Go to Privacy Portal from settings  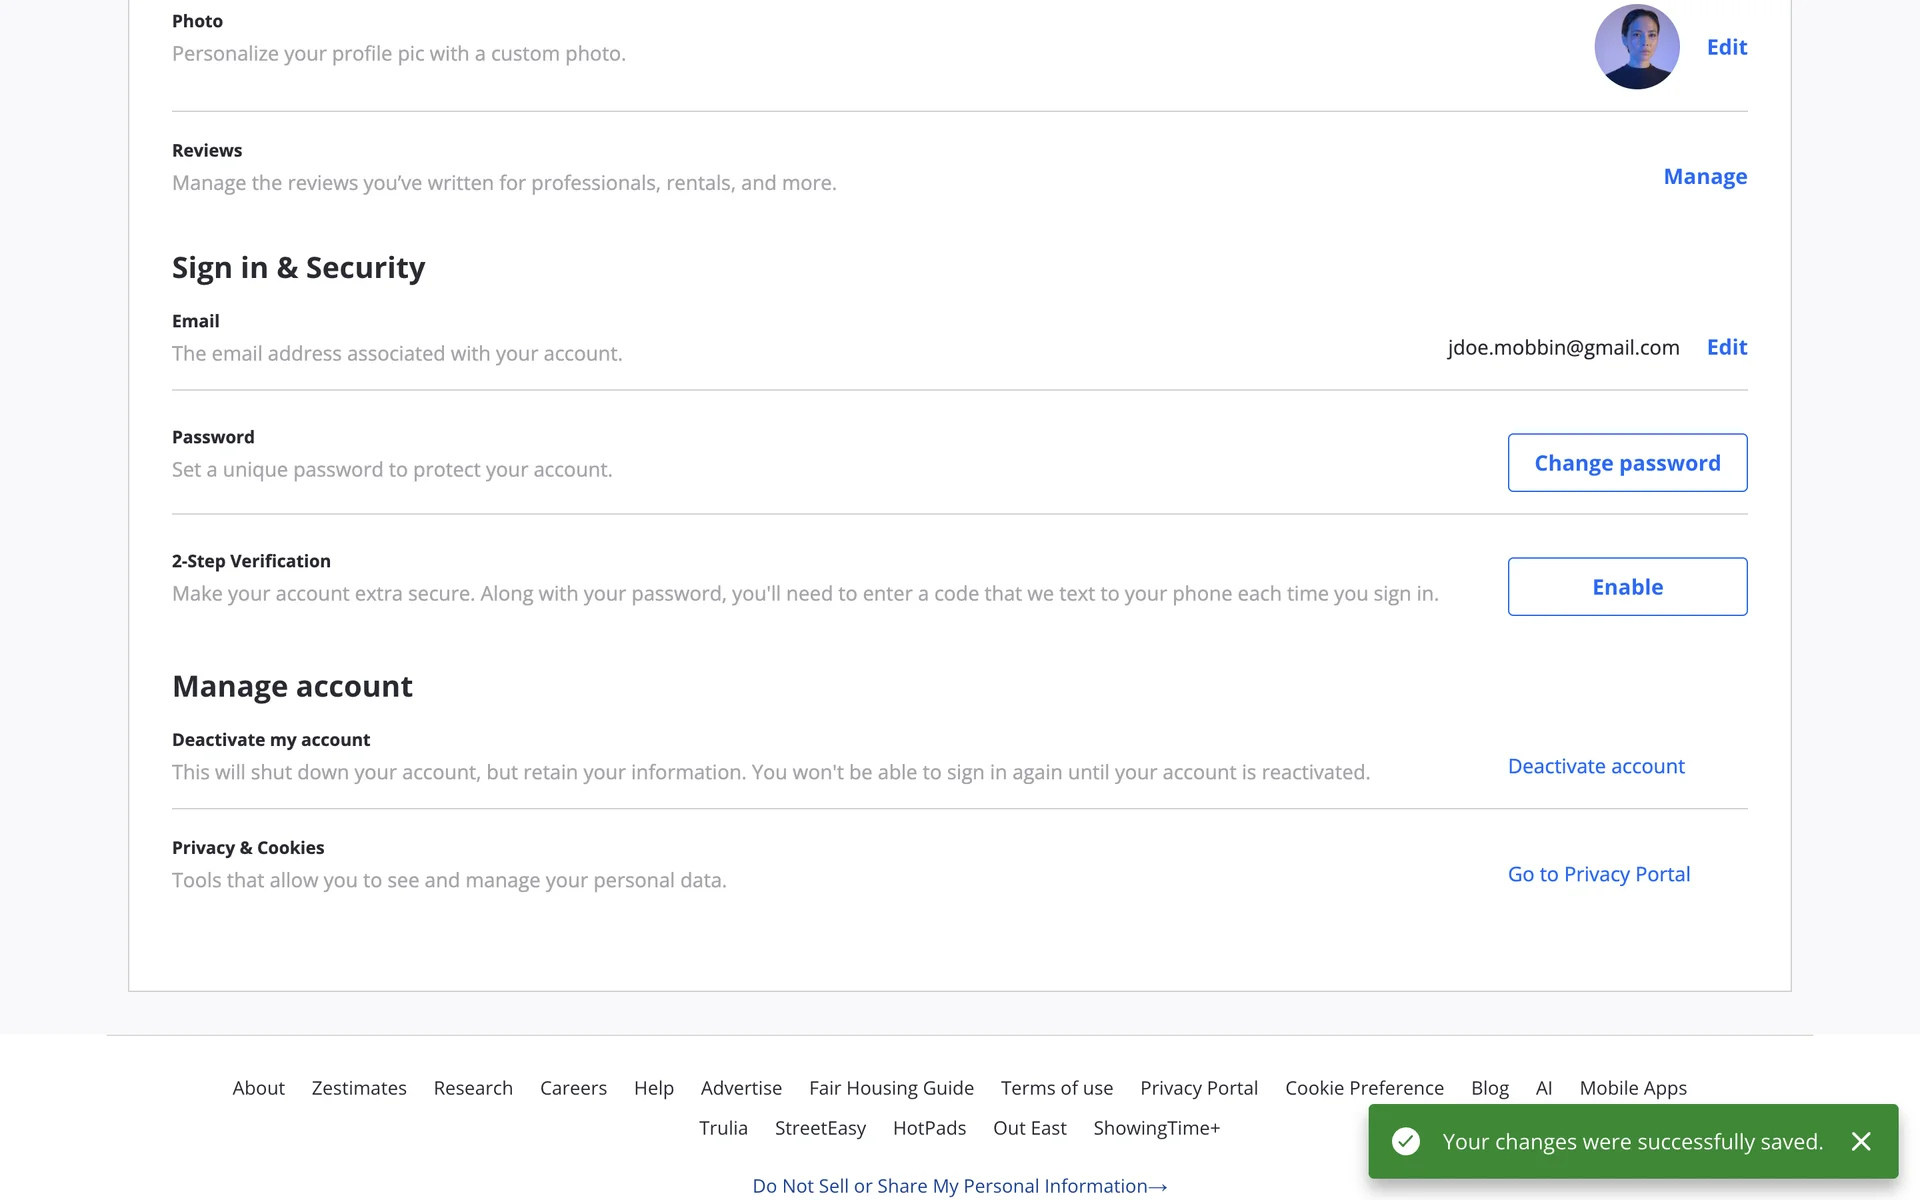click(x=1598, y=874)
